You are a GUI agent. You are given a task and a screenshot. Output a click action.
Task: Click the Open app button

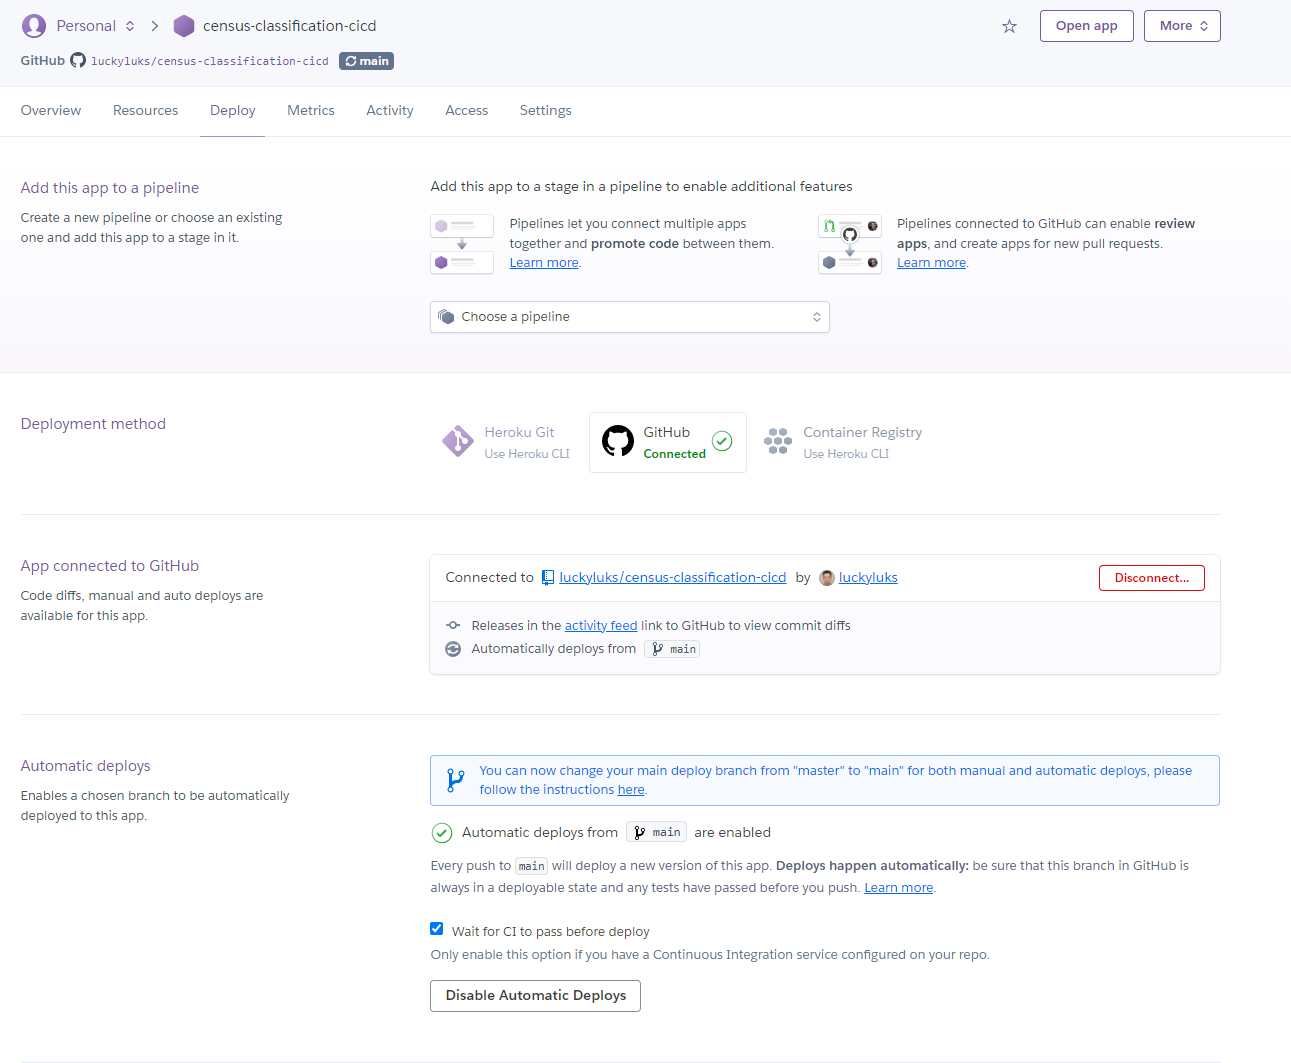click(x=1087, y=26)
